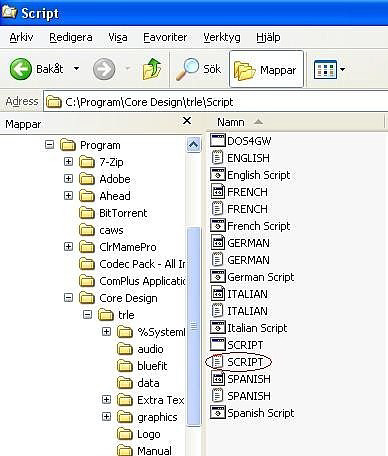Click the scroll up arrow in folder tree
Image resolution: width=388 pixels, height=456 pixels.
coord(194,145)
